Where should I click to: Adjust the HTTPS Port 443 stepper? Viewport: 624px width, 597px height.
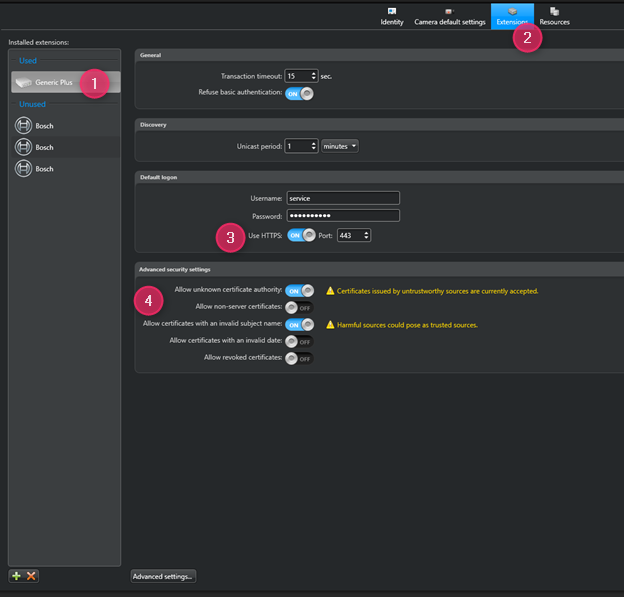point(366,235)
